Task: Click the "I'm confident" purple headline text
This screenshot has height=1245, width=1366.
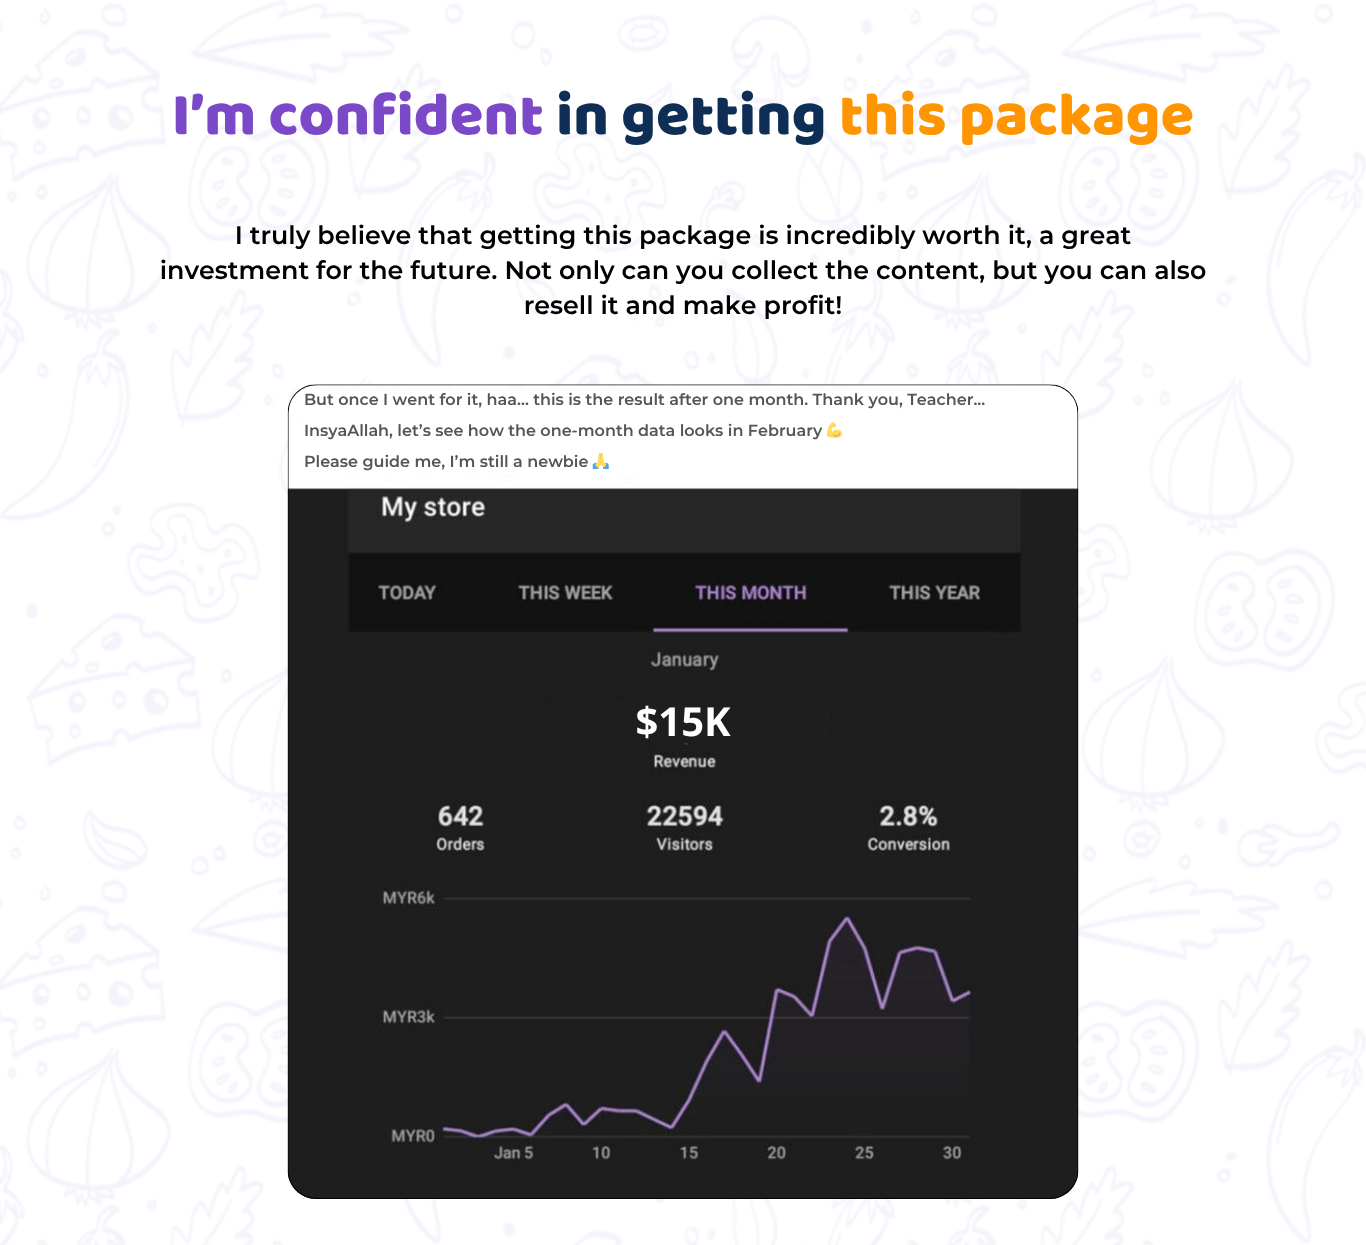Action: click(x=357, y=116)
